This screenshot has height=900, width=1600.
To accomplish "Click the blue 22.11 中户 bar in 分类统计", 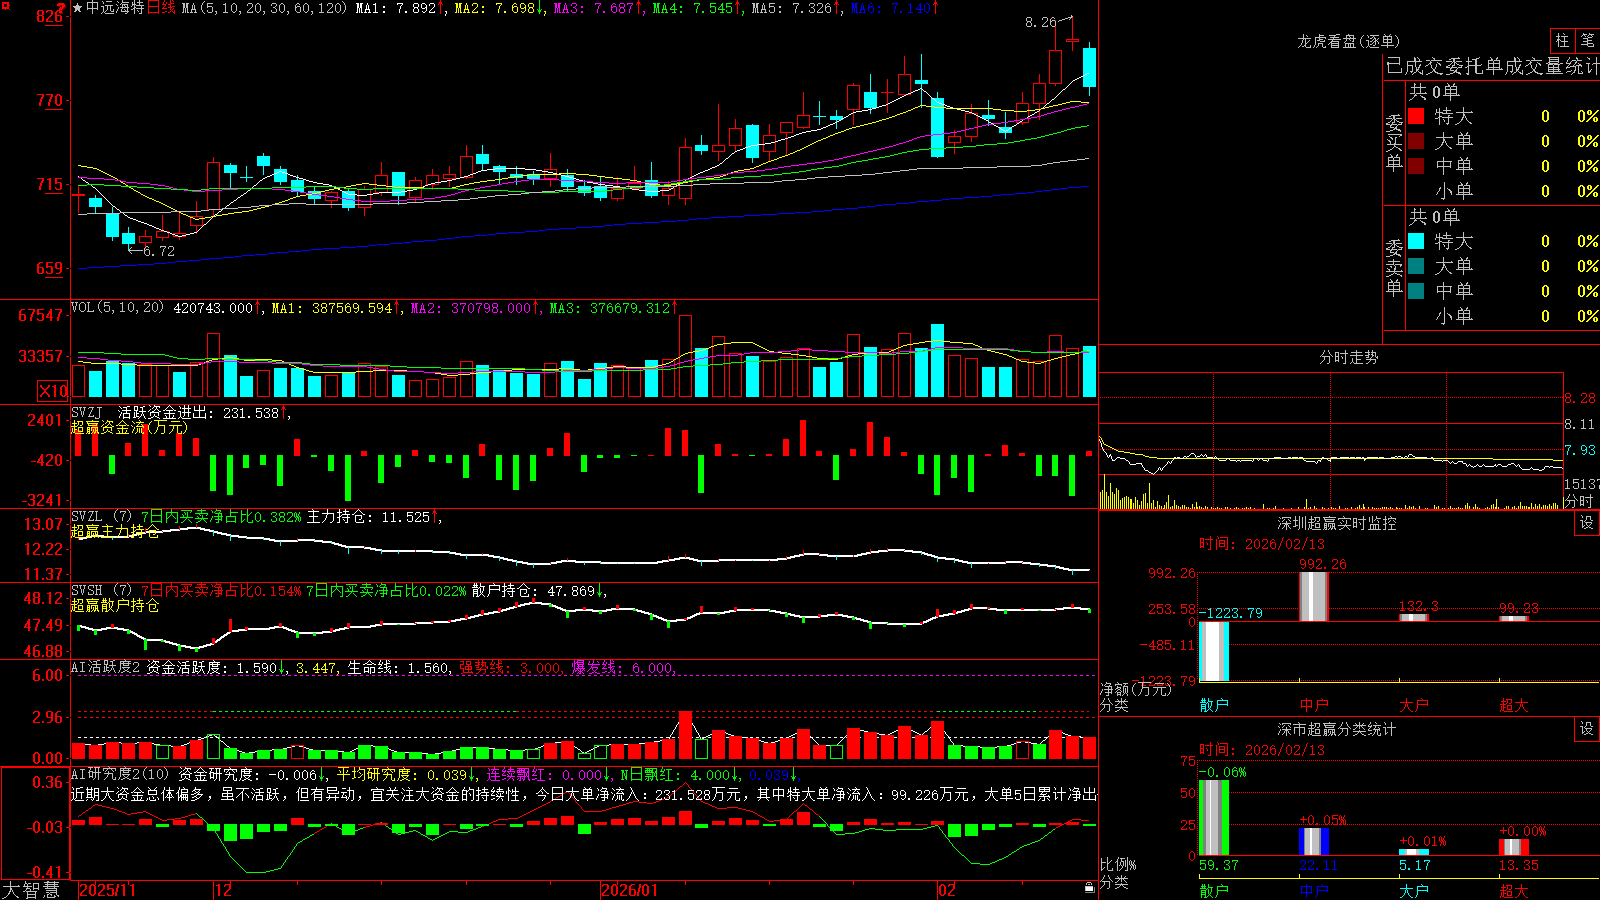I will tap(1313, 841).
